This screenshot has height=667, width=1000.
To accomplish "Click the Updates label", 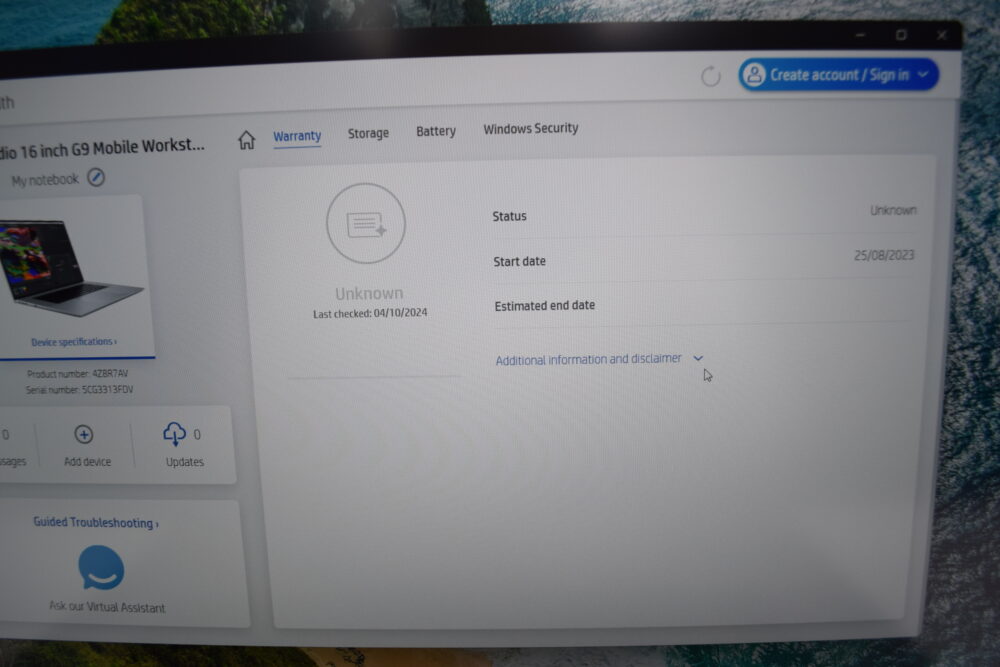I will 185,462.
